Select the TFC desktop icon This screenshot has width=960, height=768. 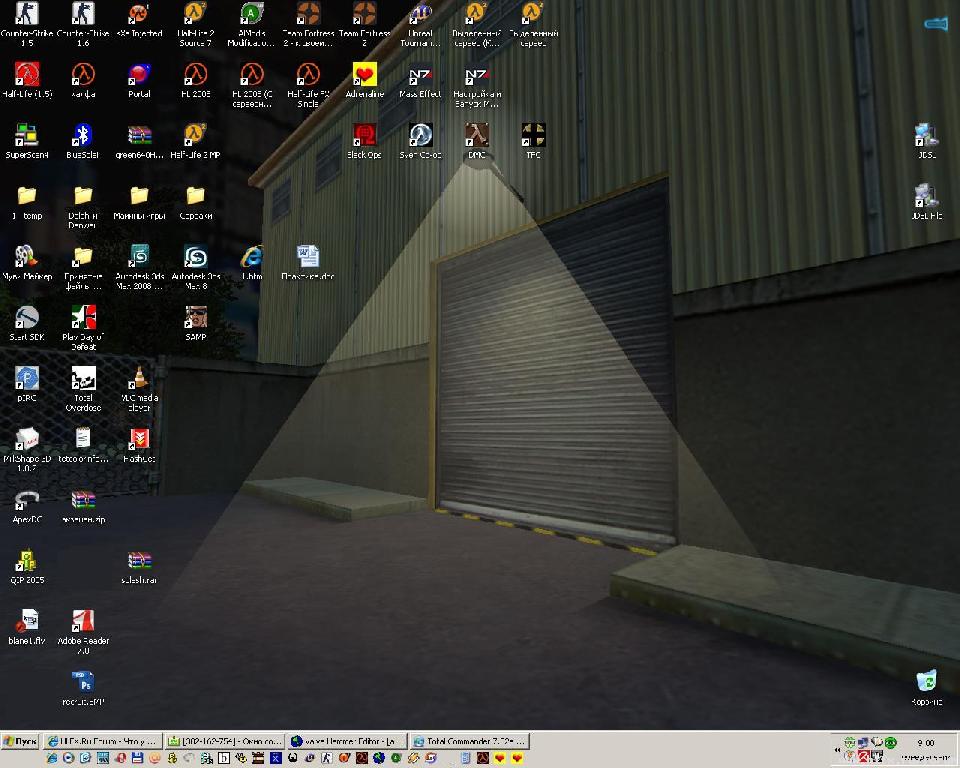pos(533,141)
